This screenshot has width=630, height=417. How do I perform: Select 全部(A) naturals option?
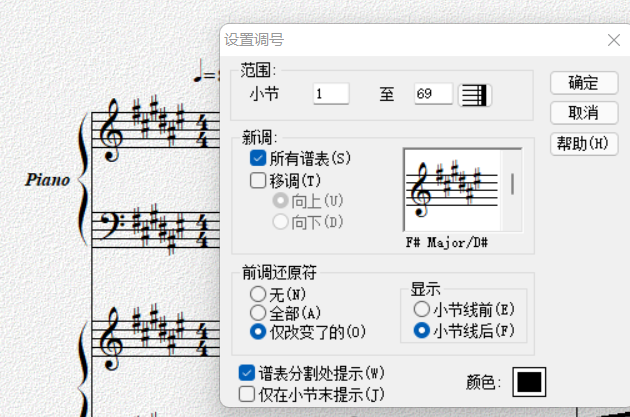(258, 313)
